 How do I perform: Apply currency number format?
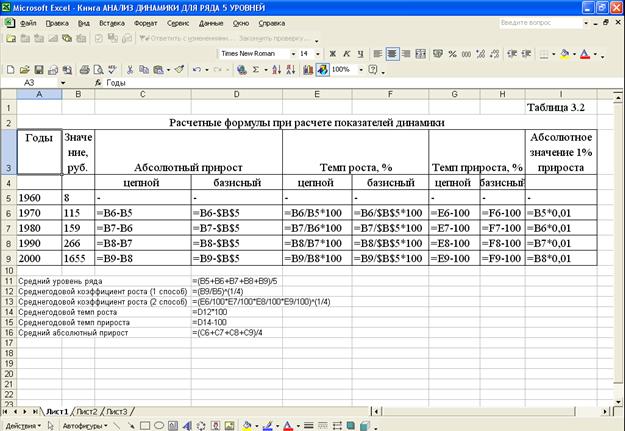tap(438, 54)
